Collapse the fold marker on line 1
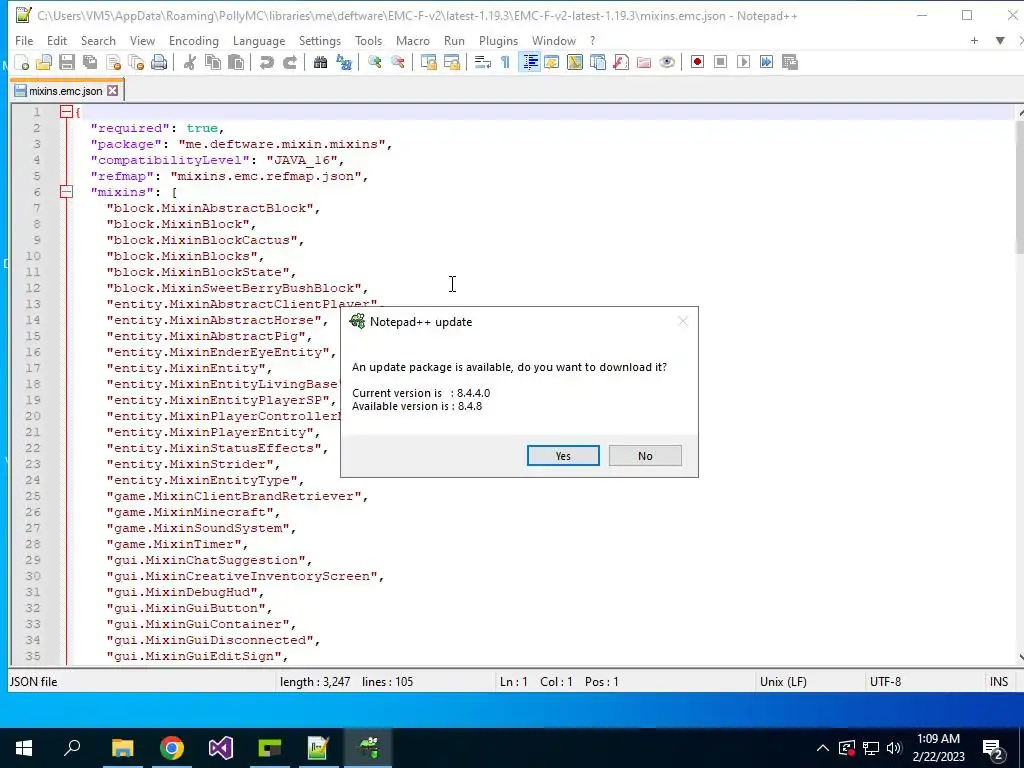The width and height of the screenshot is (1024, 768). (x=66, y=112)
